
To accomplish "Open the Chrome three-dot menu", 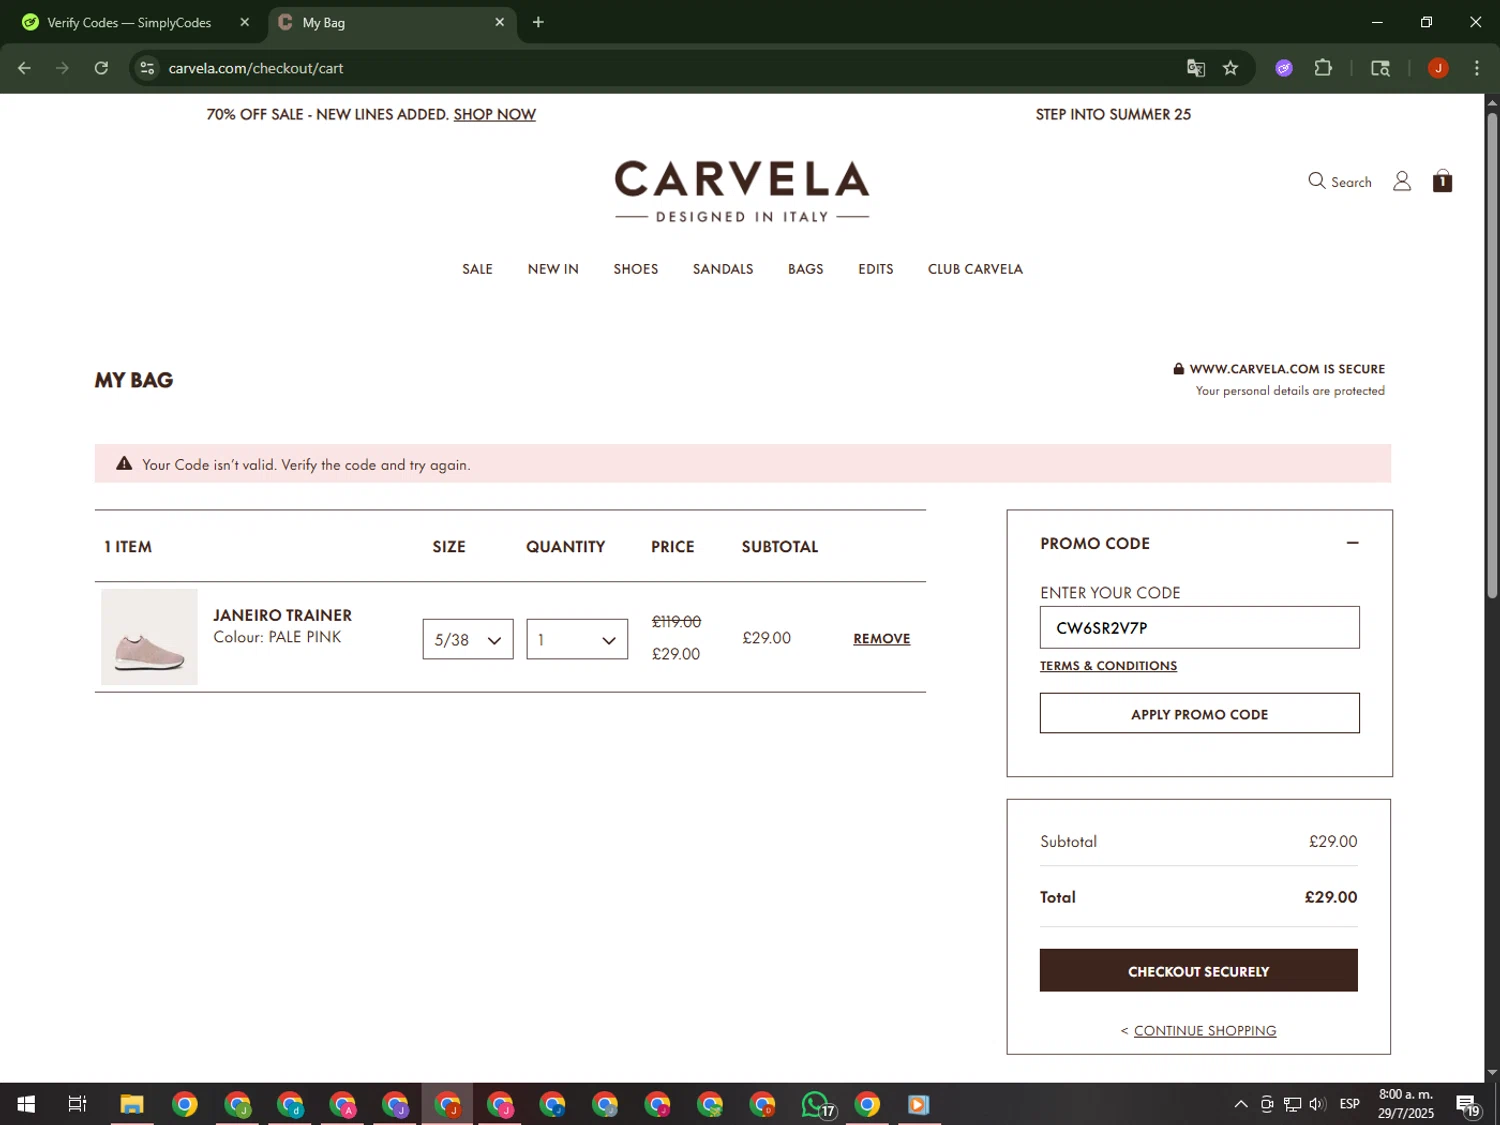I will (1476, 68).
